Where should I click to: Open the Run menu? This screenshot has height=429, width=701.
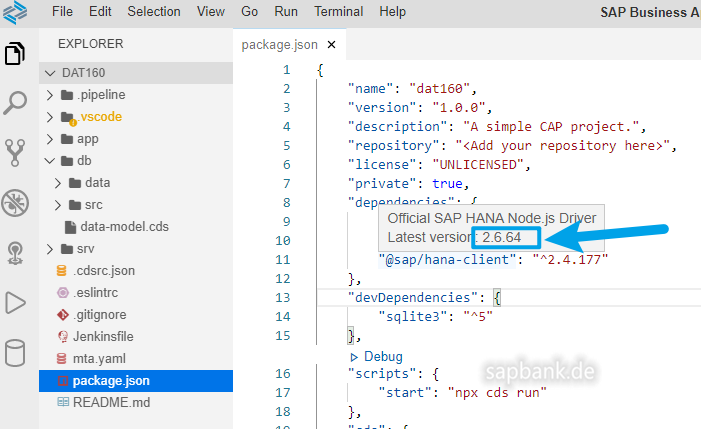tap(286, 11)
